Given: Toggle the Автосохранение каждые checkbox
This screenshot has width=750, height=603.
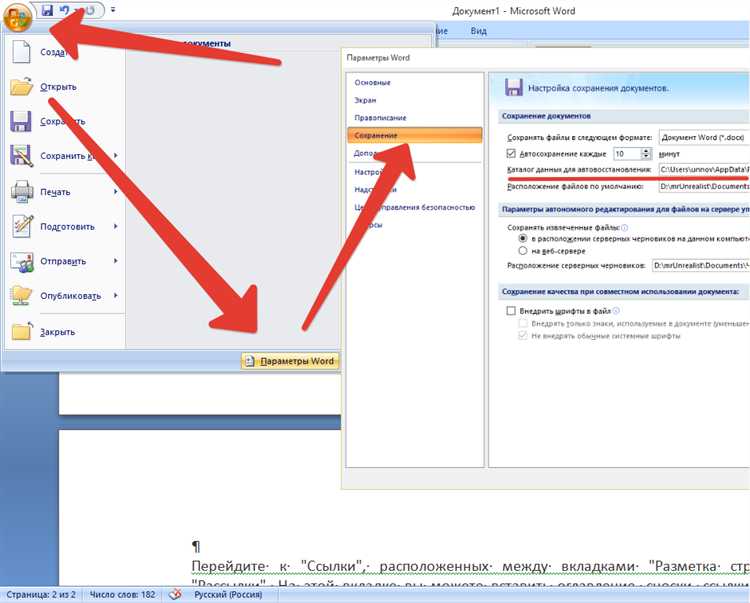Looking at the screenshot, I should [511, 153].
